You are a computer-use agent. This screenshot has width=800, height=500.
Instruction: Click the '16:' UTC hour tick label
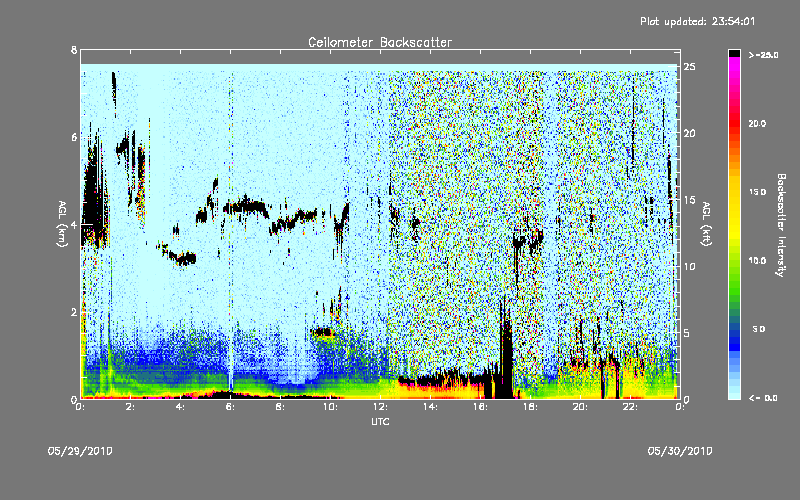[480, 407]
